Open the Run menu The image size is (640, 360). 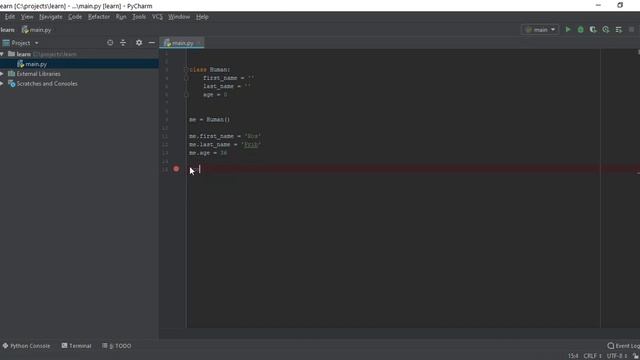click(x=121, y=17)
